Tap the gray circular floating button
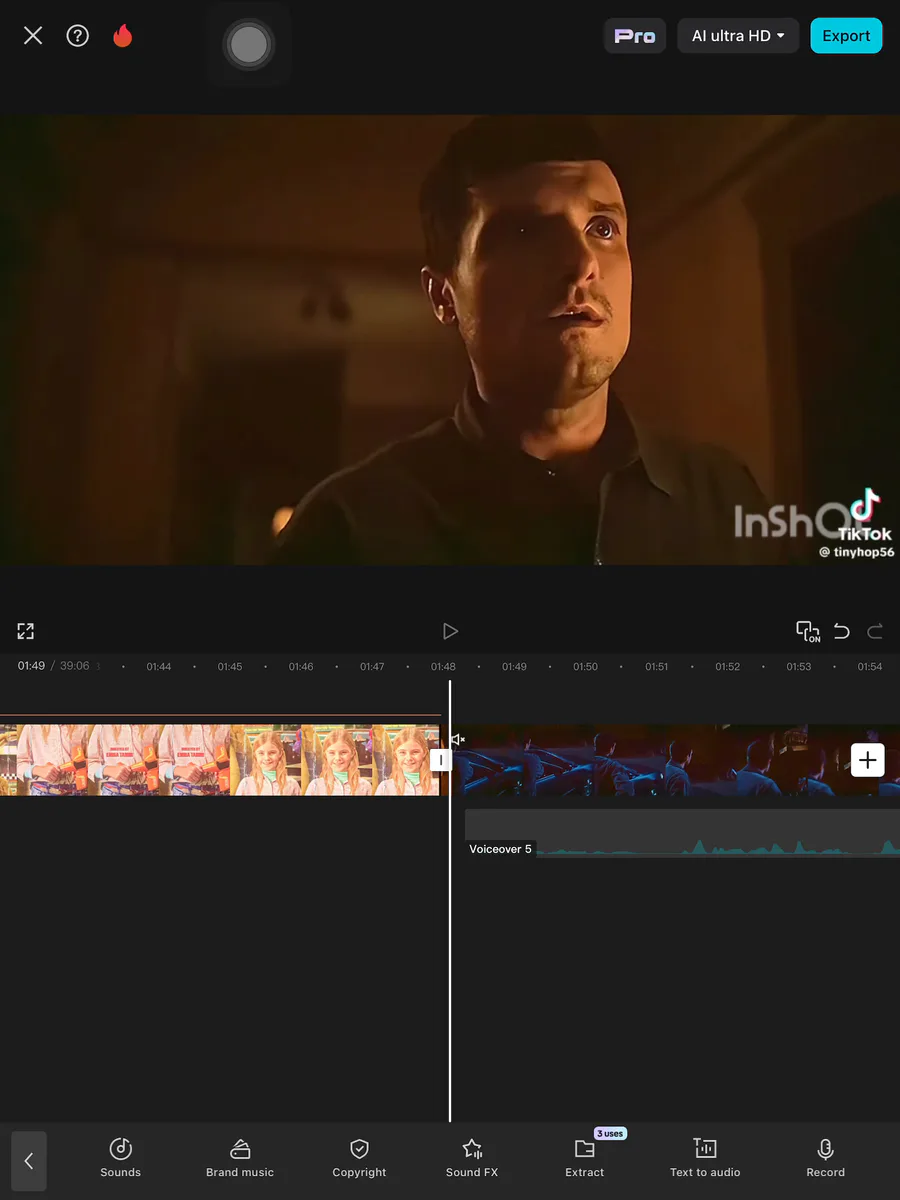 (248, 44)
